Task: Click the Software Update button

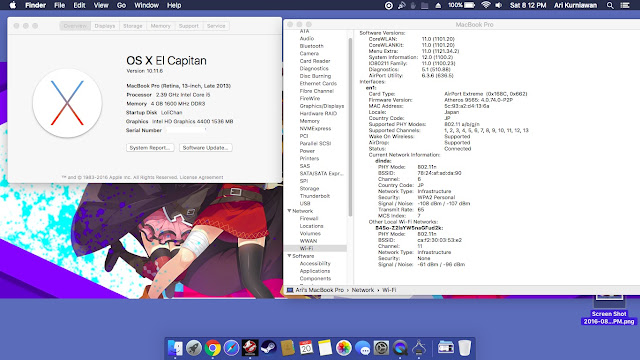Action: 206,148
